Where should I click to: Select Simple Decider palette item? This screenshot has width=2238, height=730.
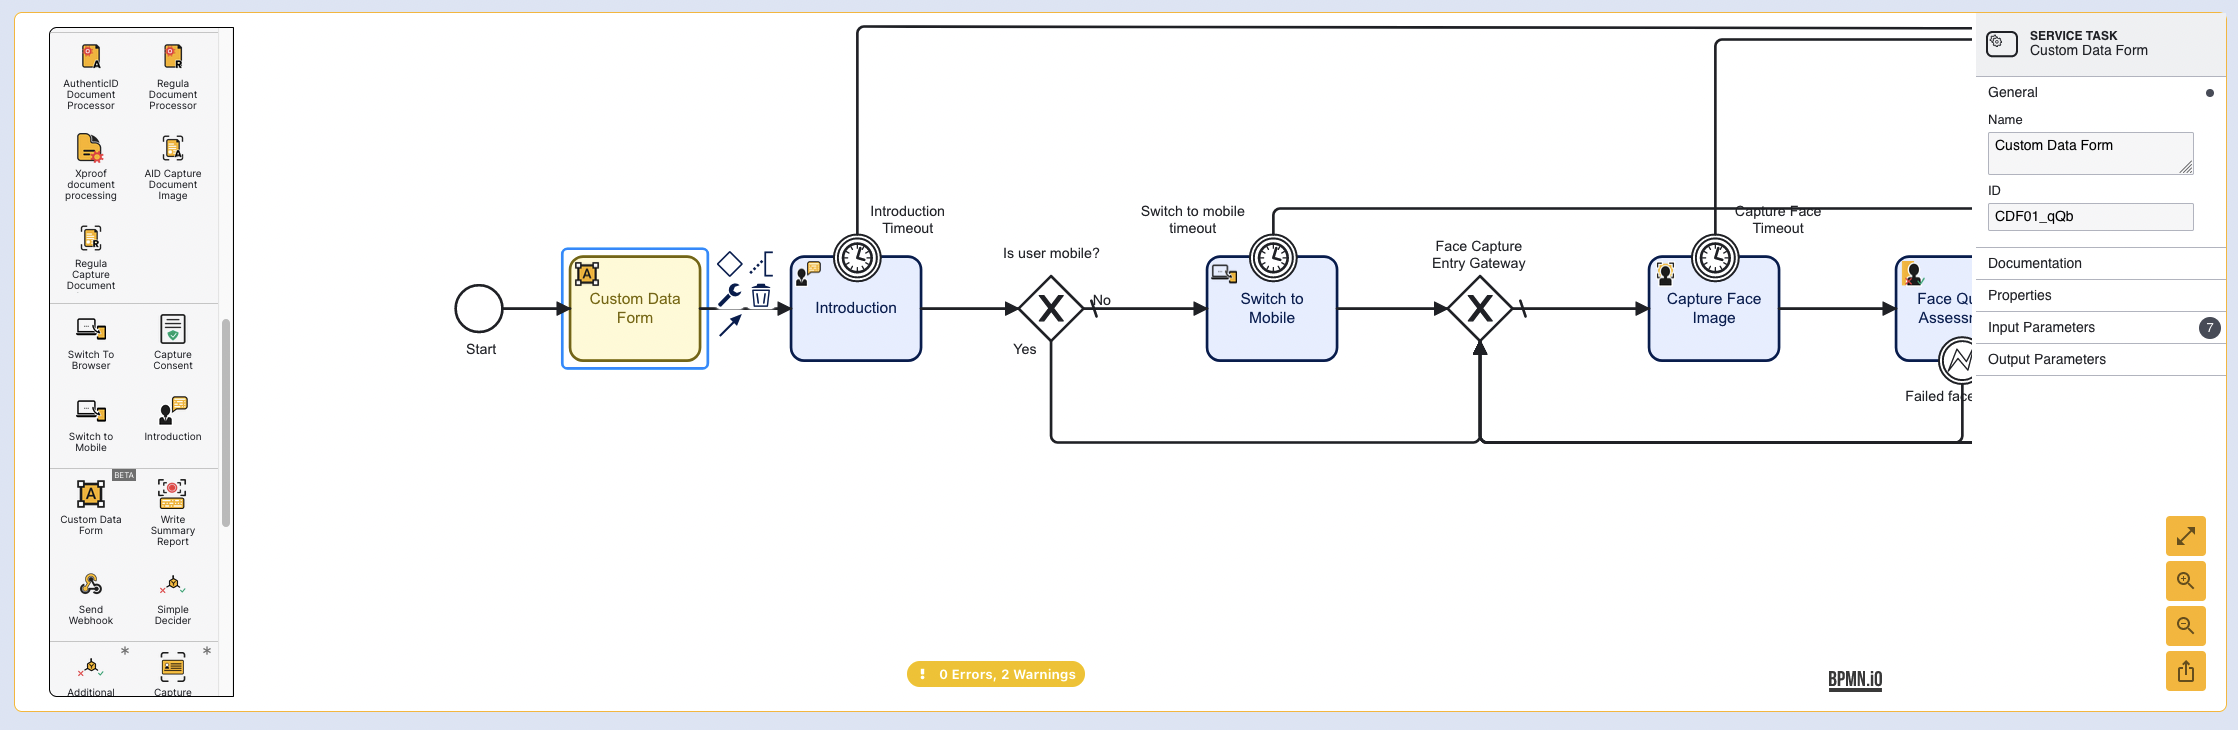(173, 599)
